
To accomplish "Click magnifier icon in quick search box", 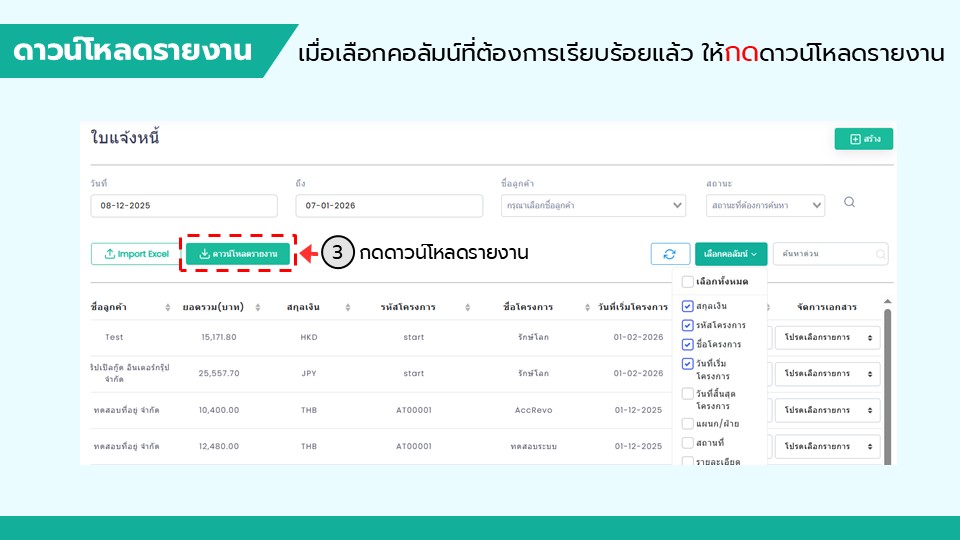I will point(881,254).
